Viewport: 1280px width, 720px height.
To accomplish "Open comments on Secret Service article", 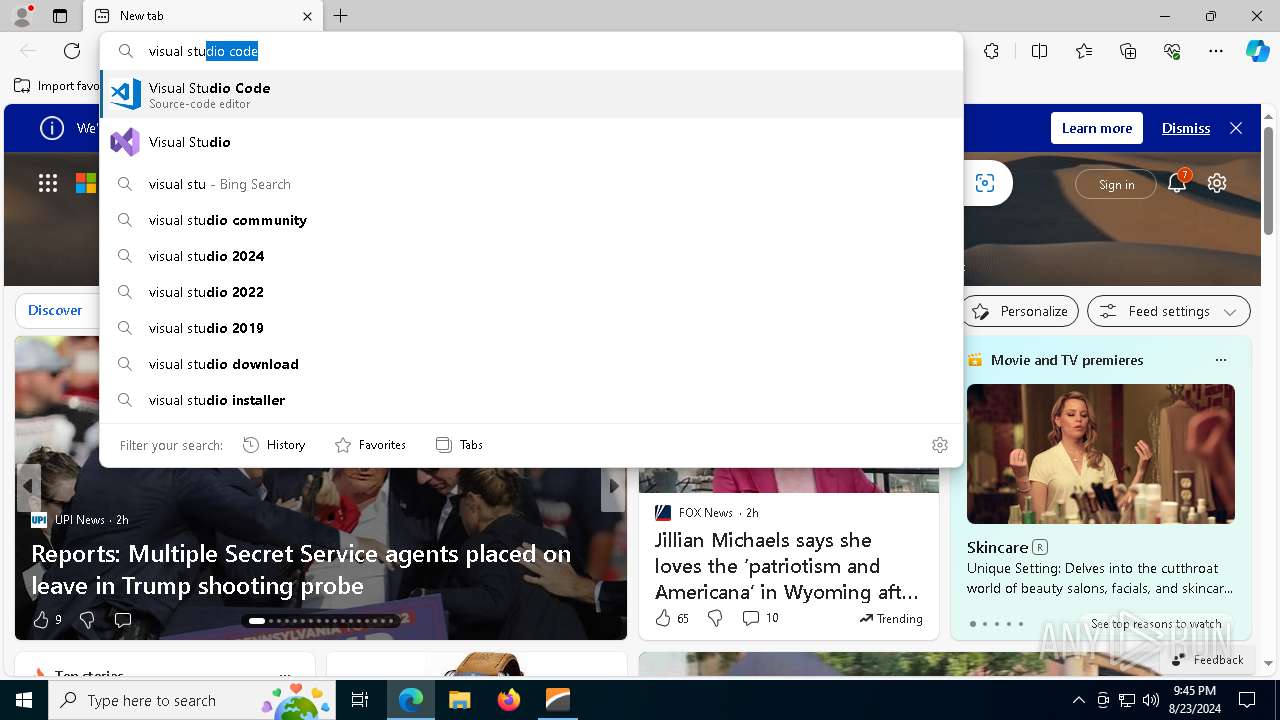I will pos(123,620).
